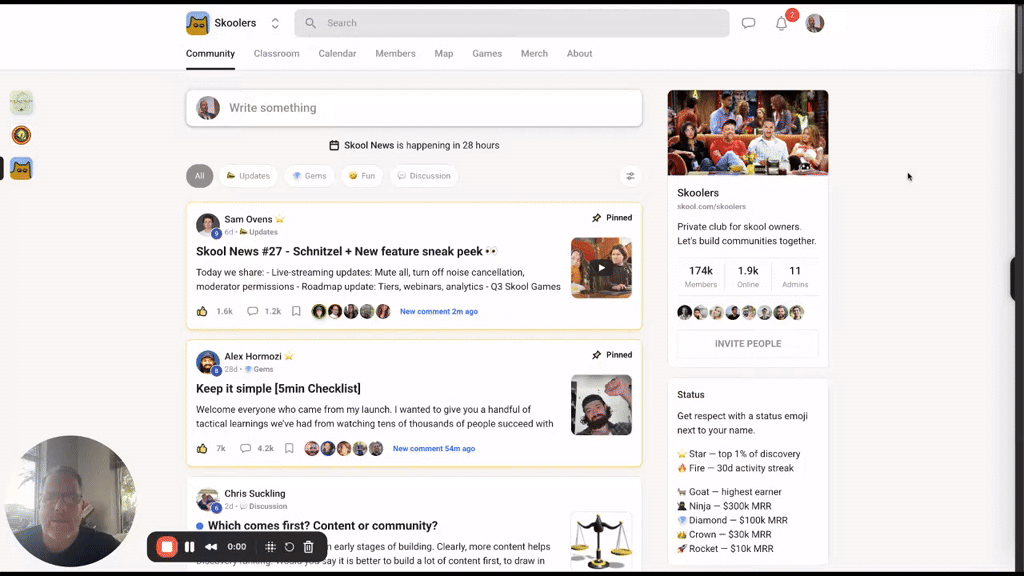Screen dimensions: 1024x576
Task: Click the 174k Members stat
Action: point(701,276)
